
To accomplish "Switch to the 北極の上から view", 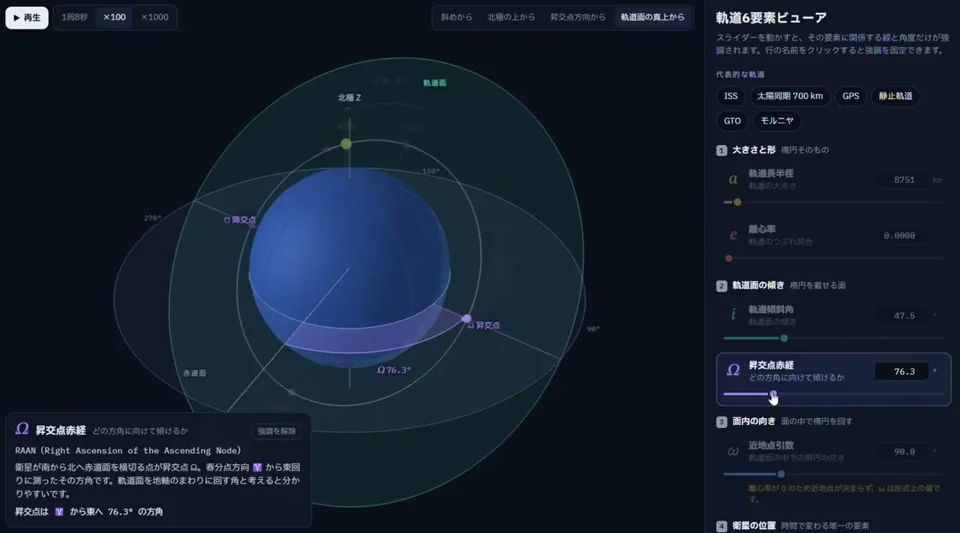I will point(511,17).
